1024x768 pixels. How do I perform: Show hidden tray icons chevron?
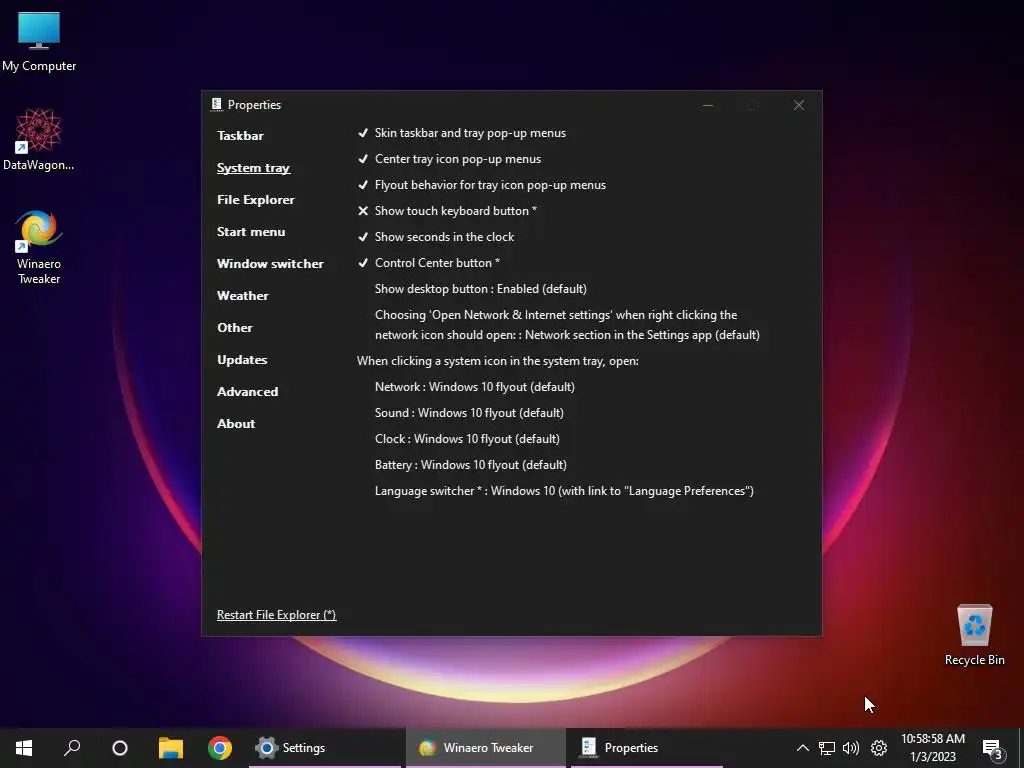(x=803, y=748)
